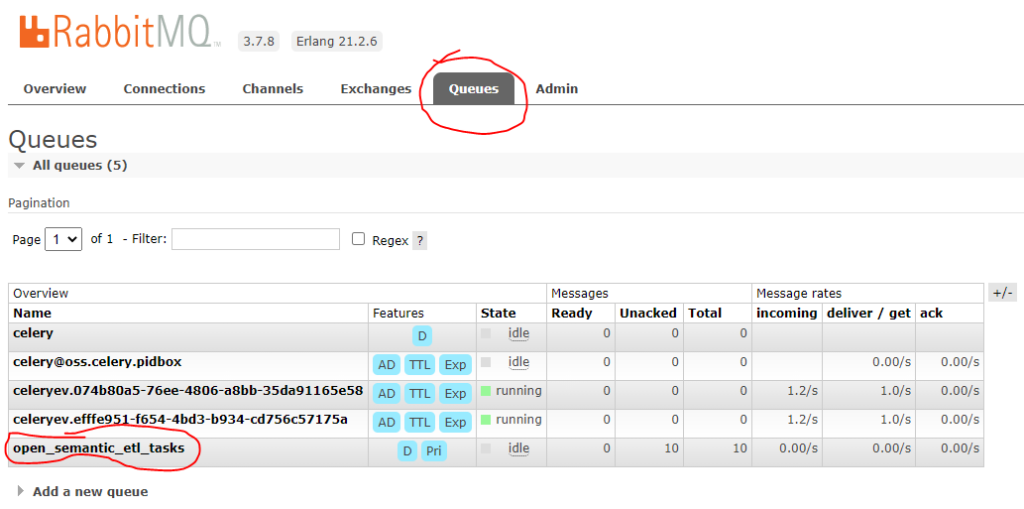Open the Exchanges tab
Image resolution: width=1024 pixels, height=509 pixels.
pyautogui.click(x=375, y=89)
